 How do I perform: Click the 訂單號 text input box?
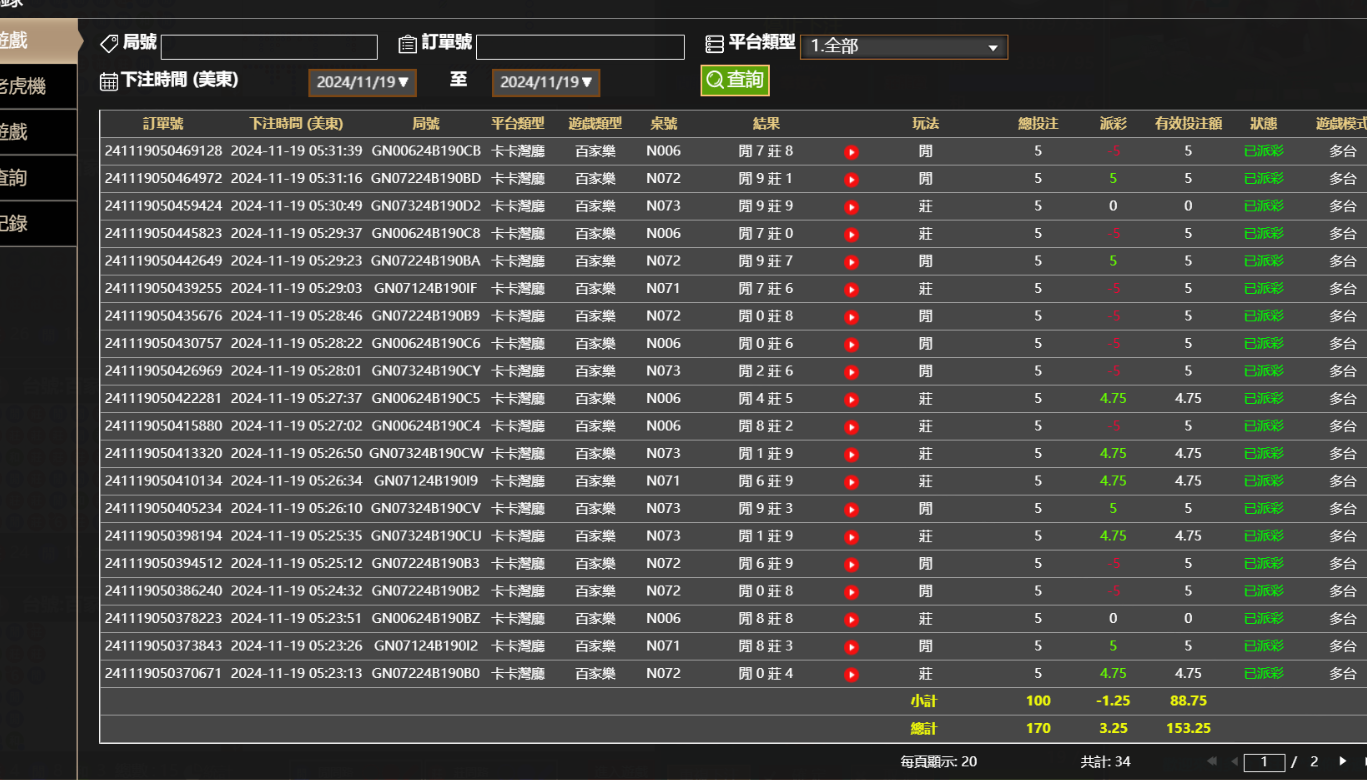tap(580, 47)
